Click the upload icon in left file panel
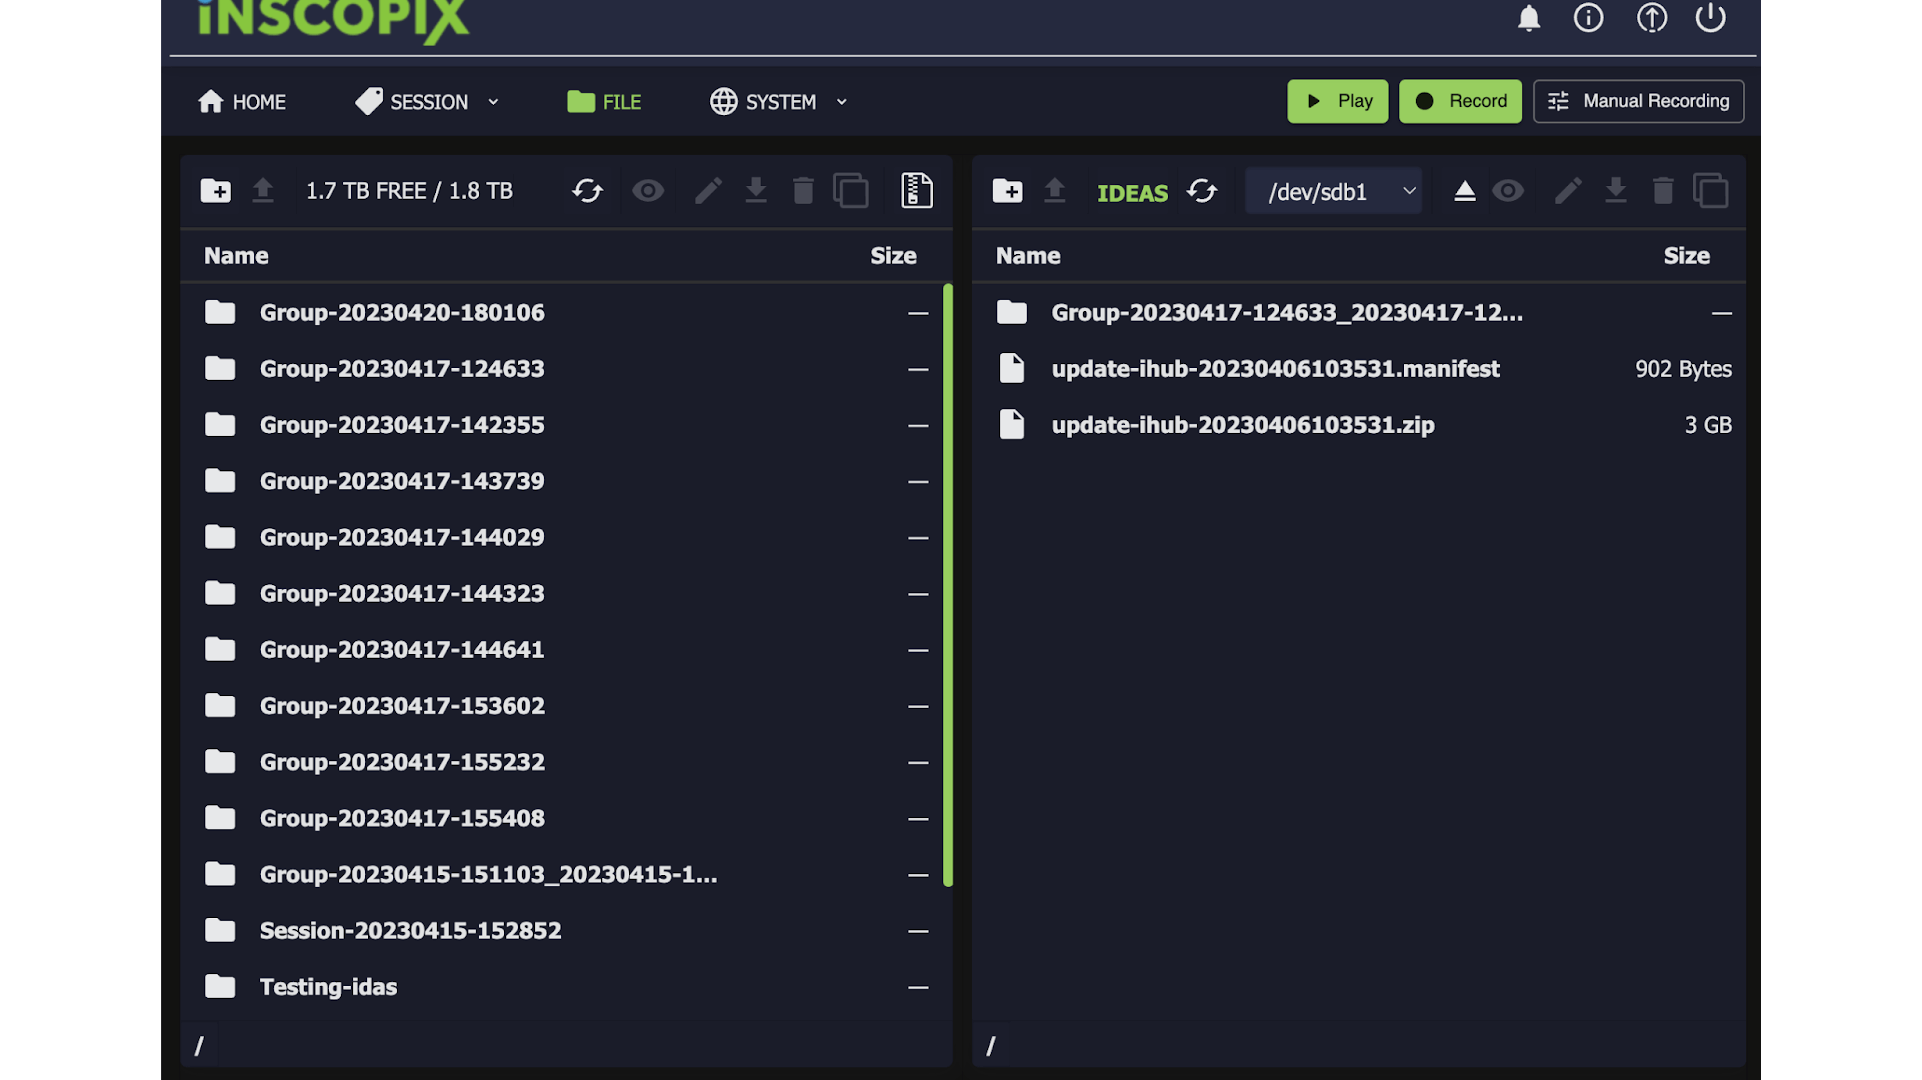Viewport: 1922px width, 1080px height. [x=263, y=190]
